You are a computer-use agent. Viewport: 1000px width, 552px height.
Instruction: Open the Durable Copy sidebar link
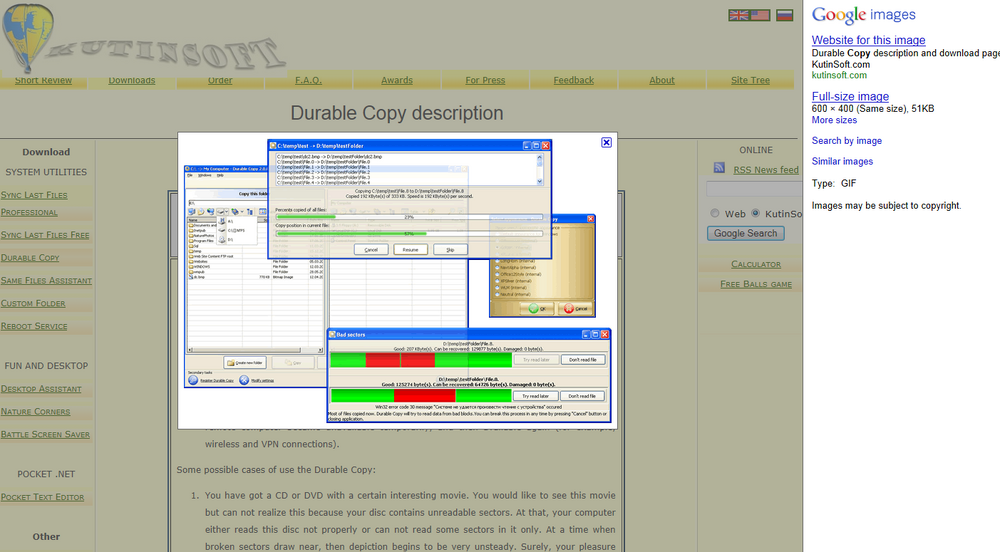pyautogui.click(x=30, y=258)
